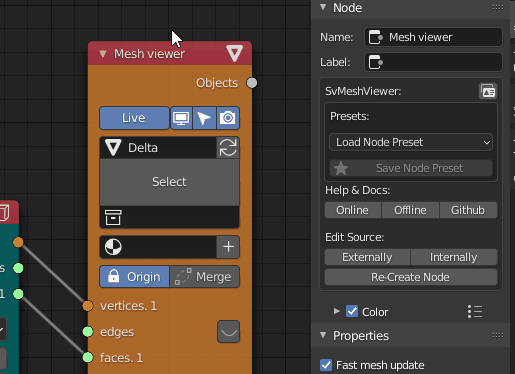
Task: Click the faces. 1 input socket
Action: (x=88, y=357)
